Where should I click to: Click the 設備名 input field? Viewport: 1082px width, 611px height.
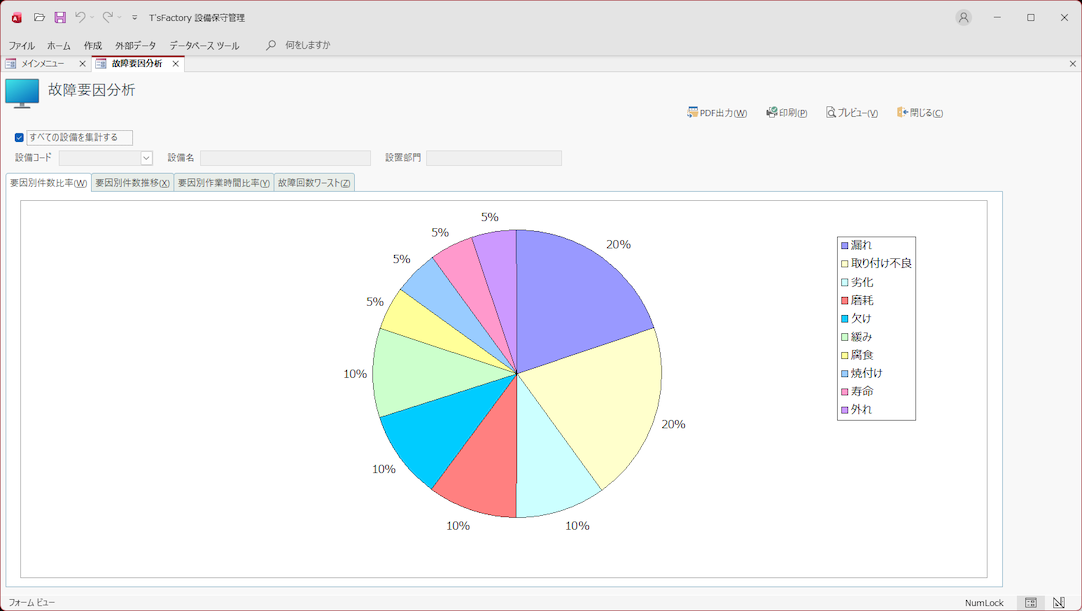click(x=285, y=158)
